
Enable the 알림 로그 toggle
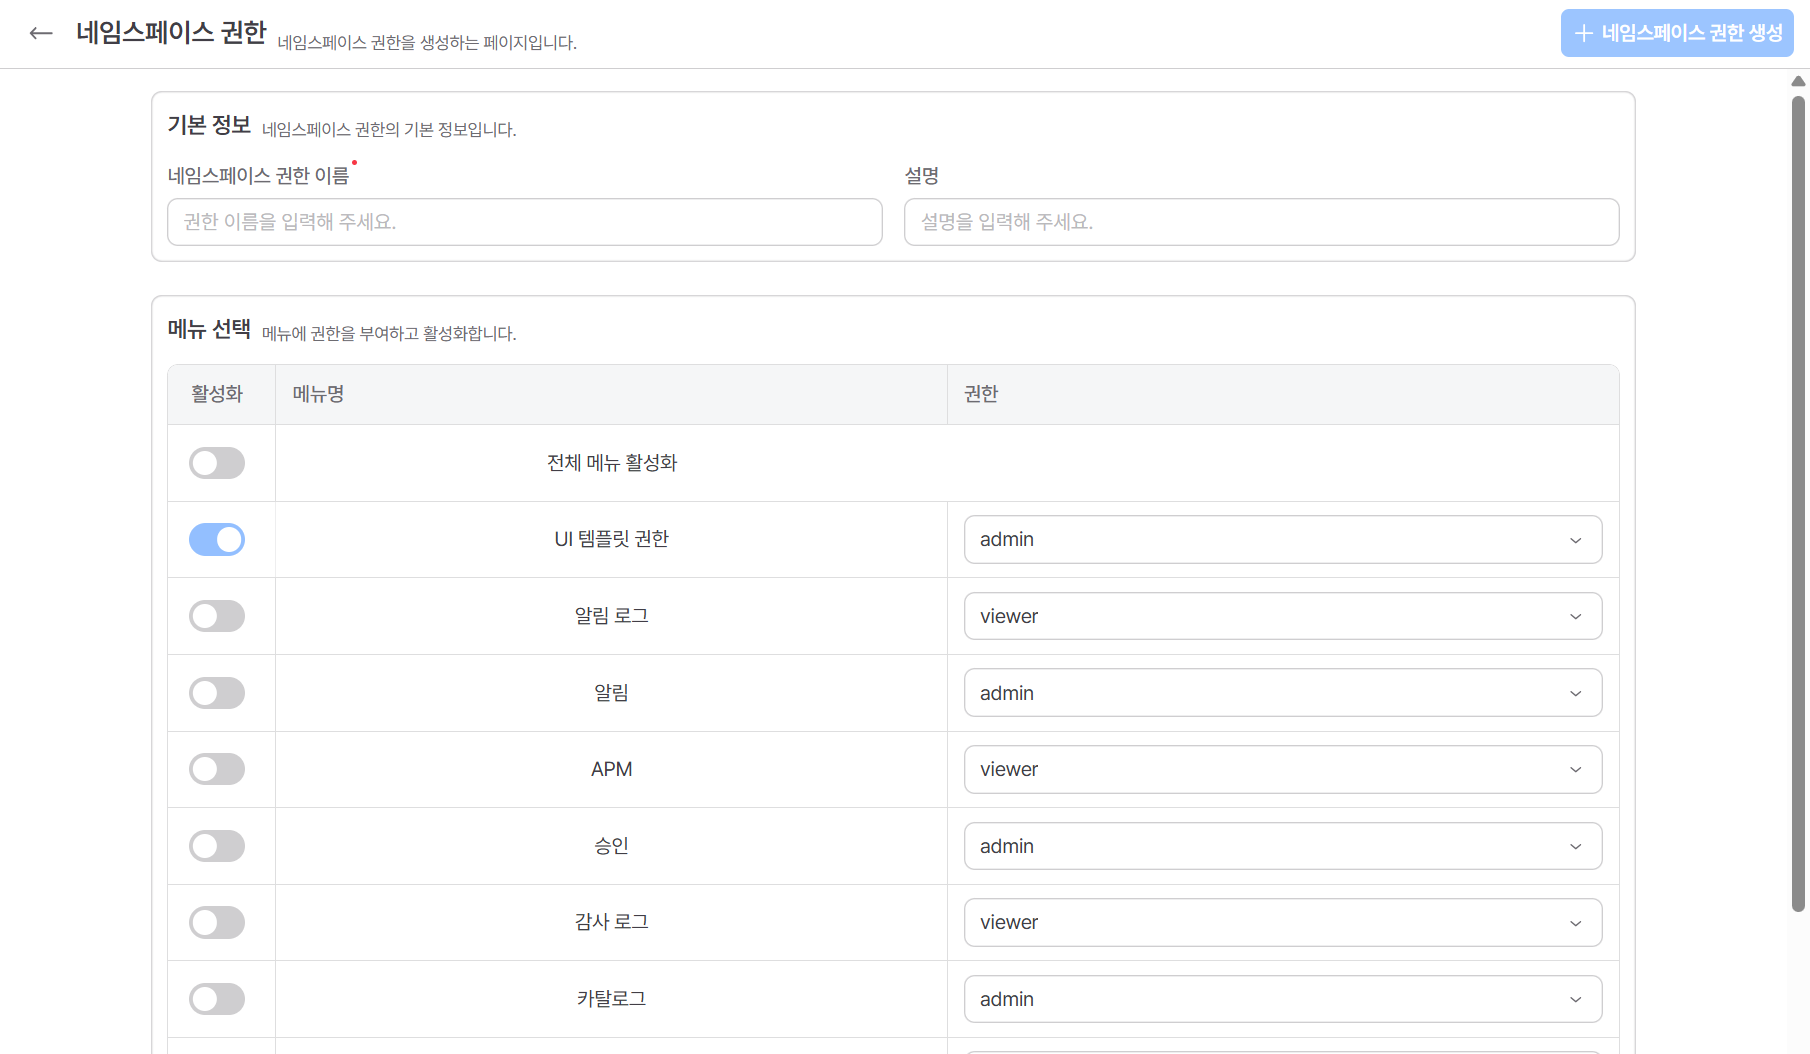pos(217,616)
